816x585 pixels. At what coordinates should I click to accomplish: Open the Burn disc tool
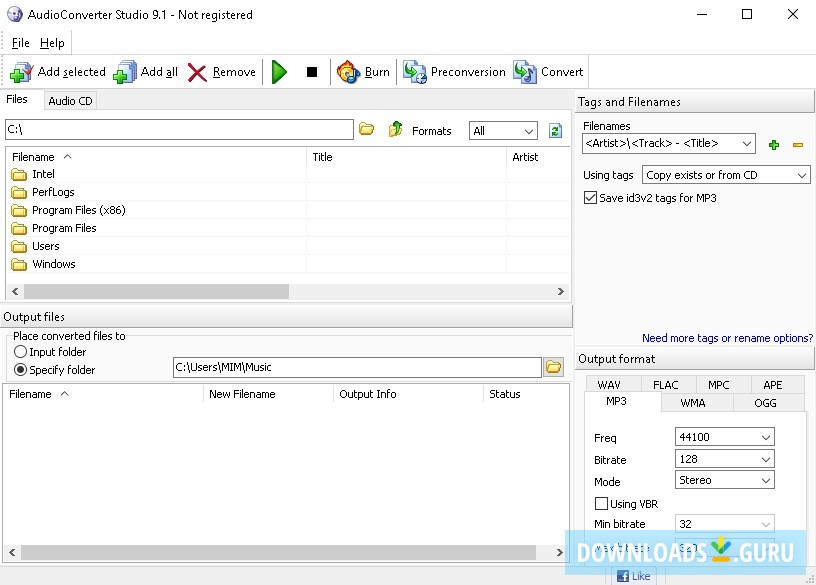(349, 72)
